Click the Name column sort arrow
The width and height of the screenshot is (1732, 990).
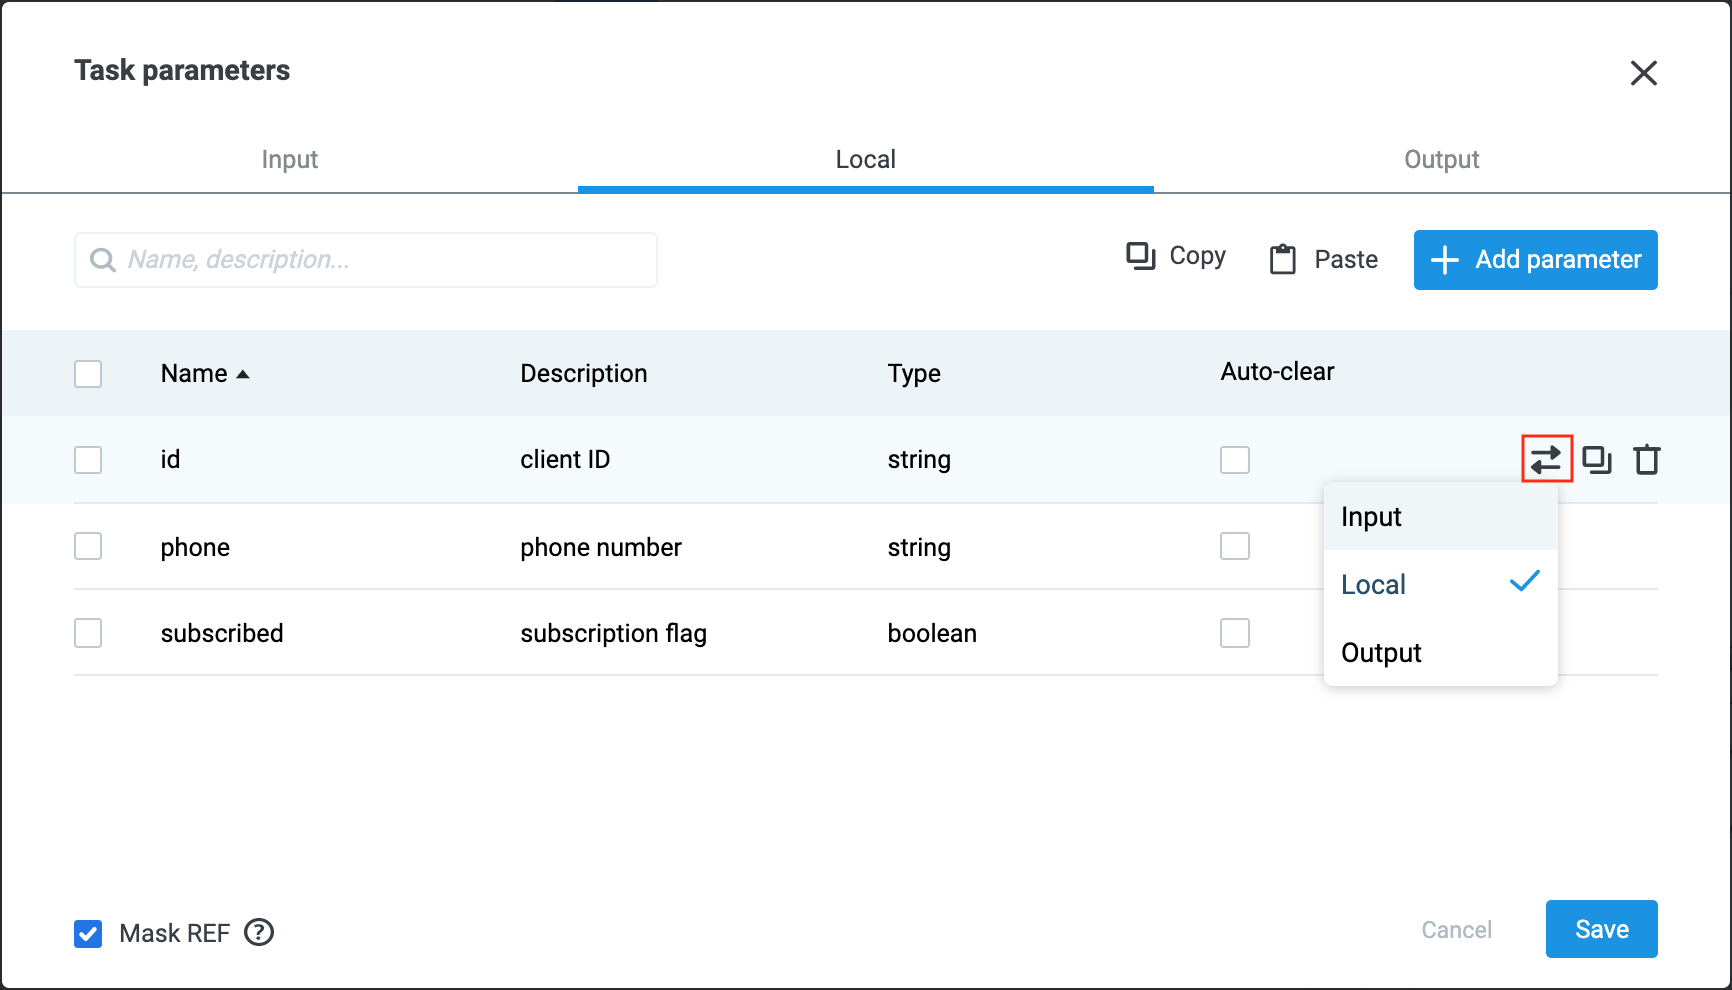tap(242, 374)
